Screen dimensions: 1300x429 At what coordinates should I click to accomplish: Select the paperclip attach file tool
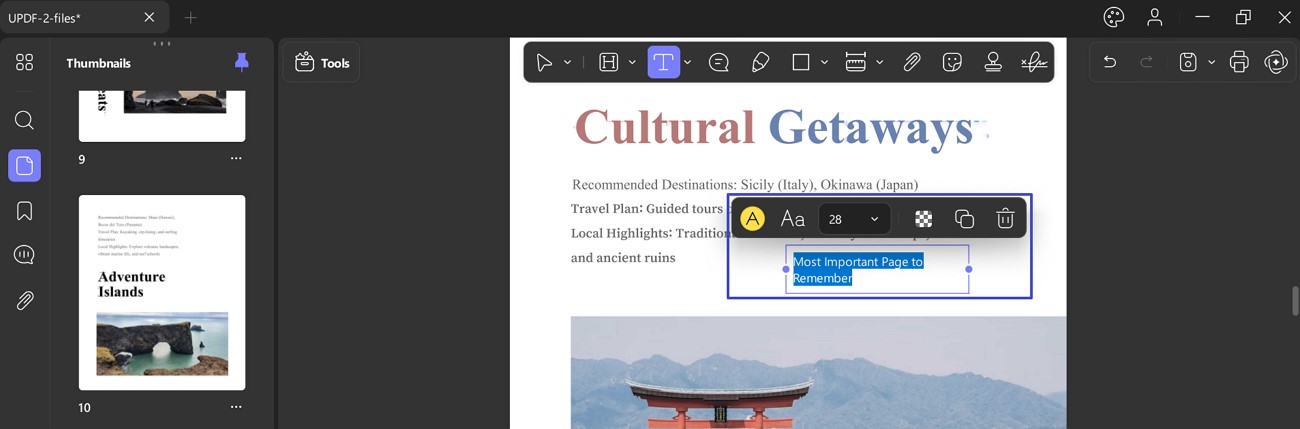[x=911, y=62]
